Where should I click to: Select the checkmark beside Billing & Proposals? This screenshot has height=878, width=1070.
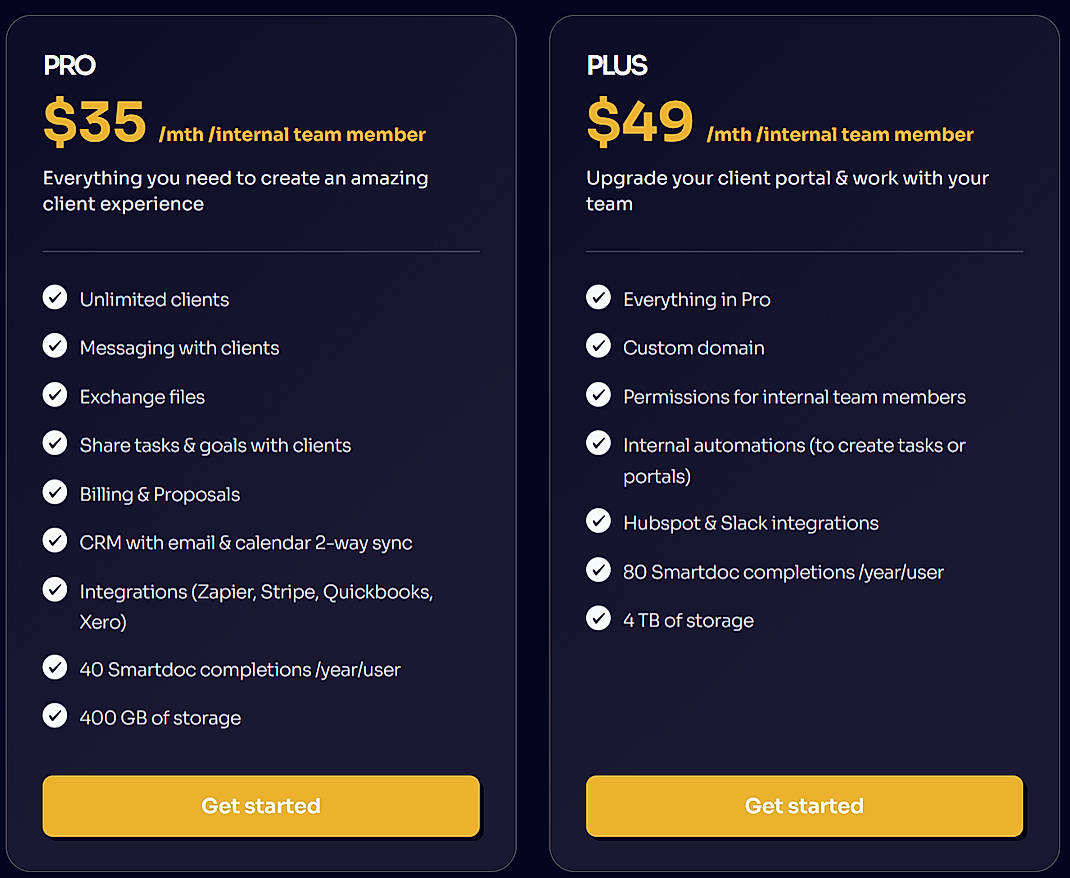[55, 493]
